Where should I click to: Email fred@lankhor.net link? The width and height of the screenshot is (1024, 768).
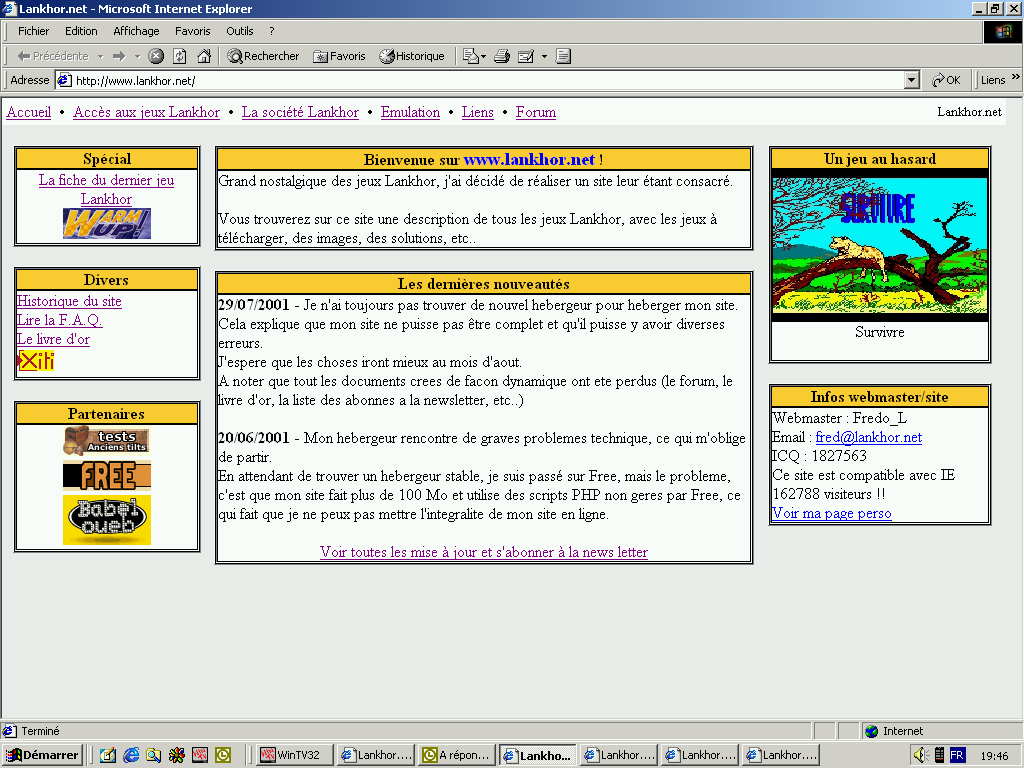pyautogui.click(x=869, y=438)
